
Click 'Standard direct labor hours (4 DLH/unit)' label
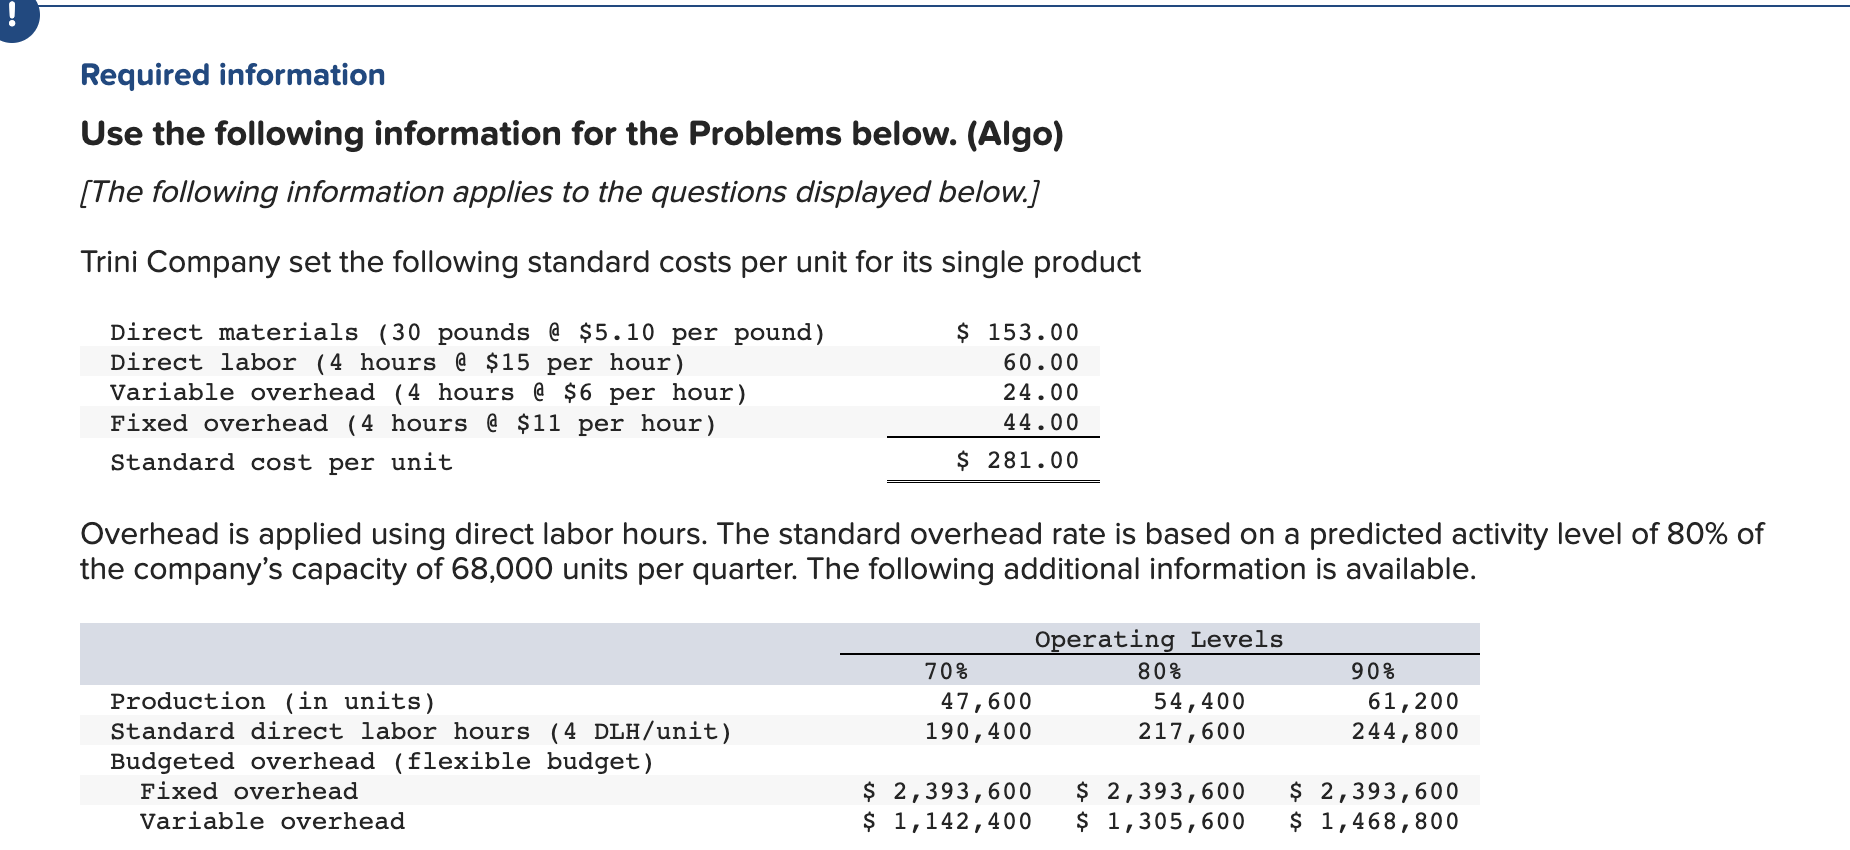pos(421,731)
